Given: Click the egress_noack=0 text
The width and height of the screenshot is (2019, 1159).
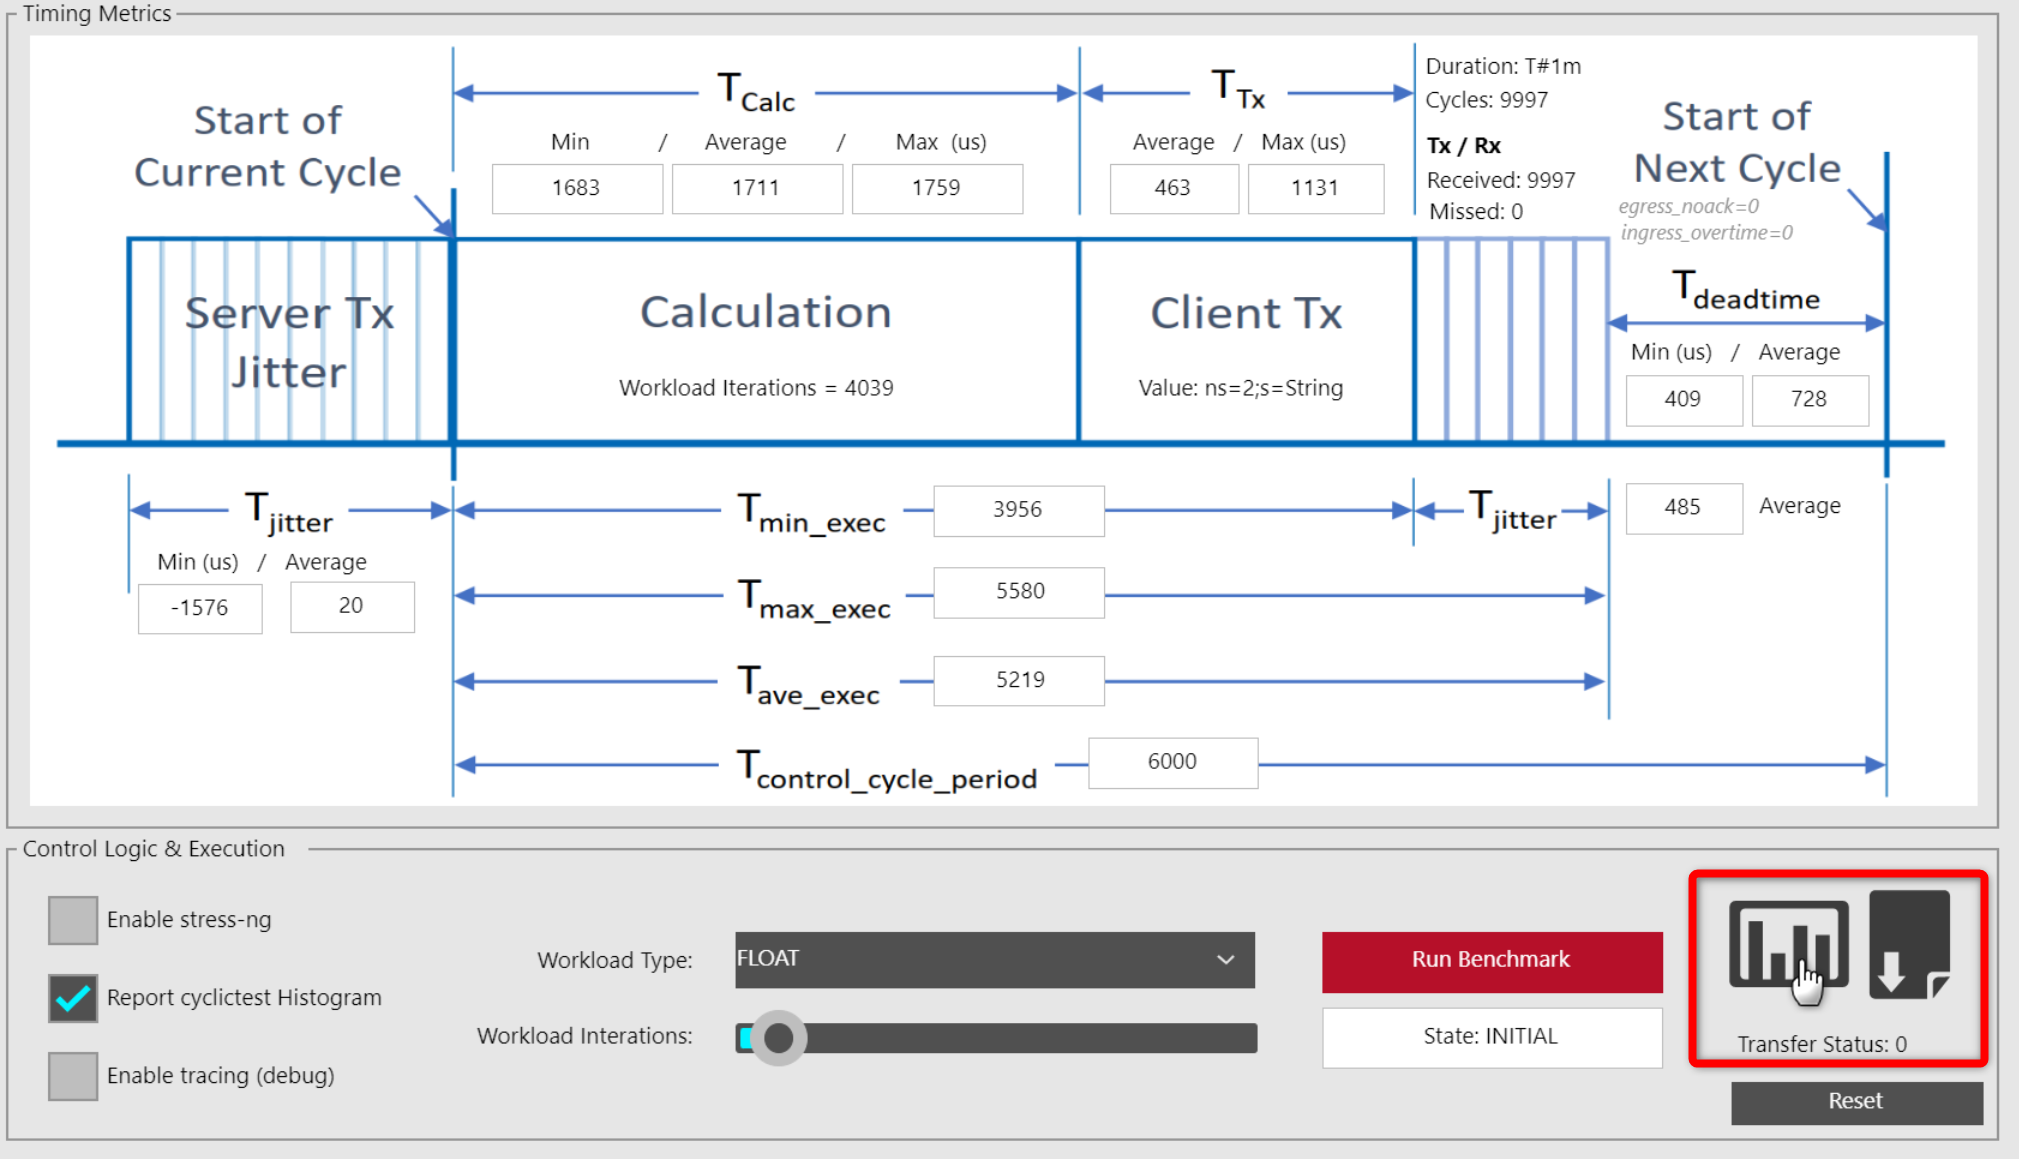Looking at the screenshot, I should (1689, 207).
